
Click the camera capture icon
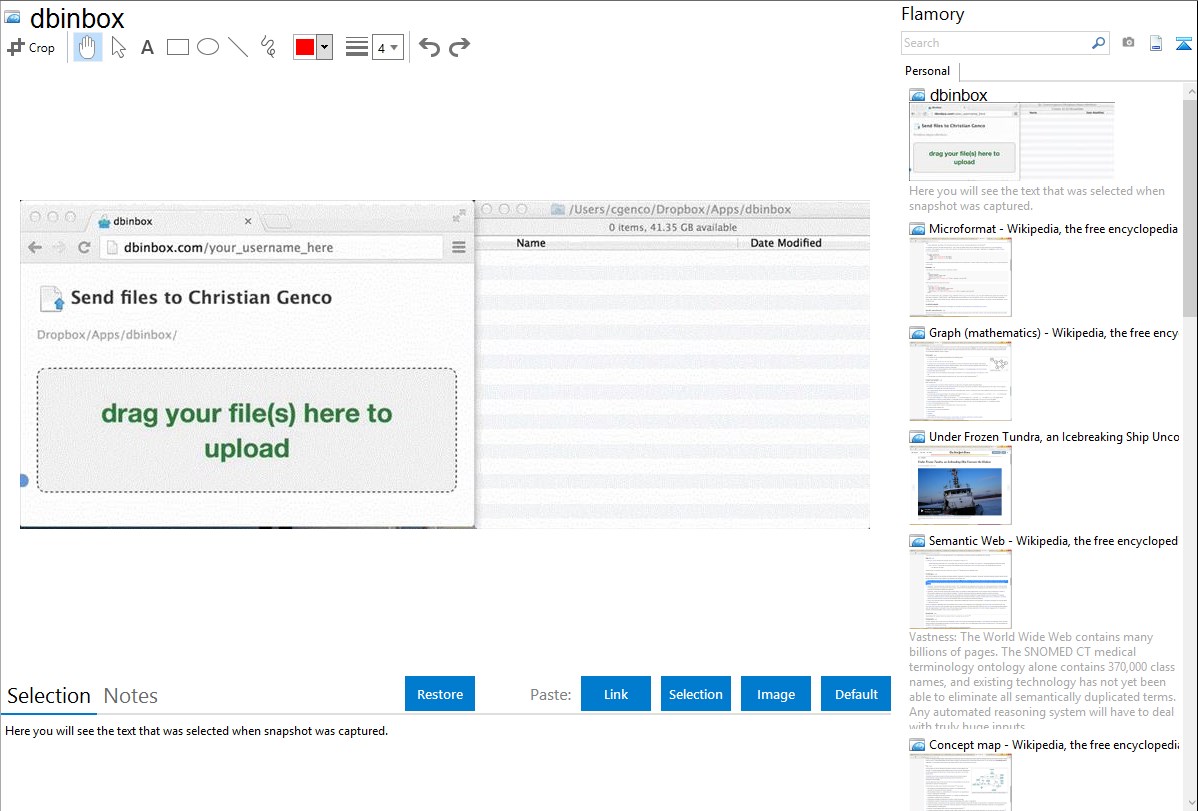(x=1128, y=43)
